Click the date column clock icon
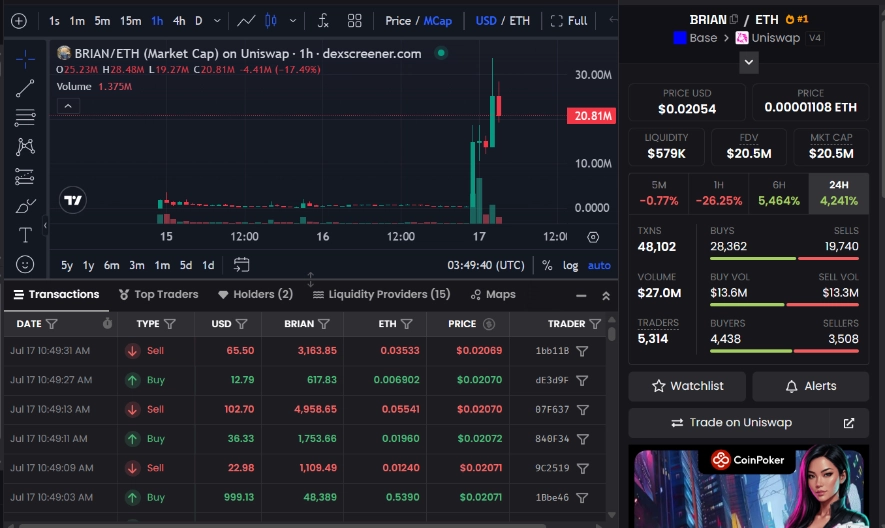 tap(107, 324)
